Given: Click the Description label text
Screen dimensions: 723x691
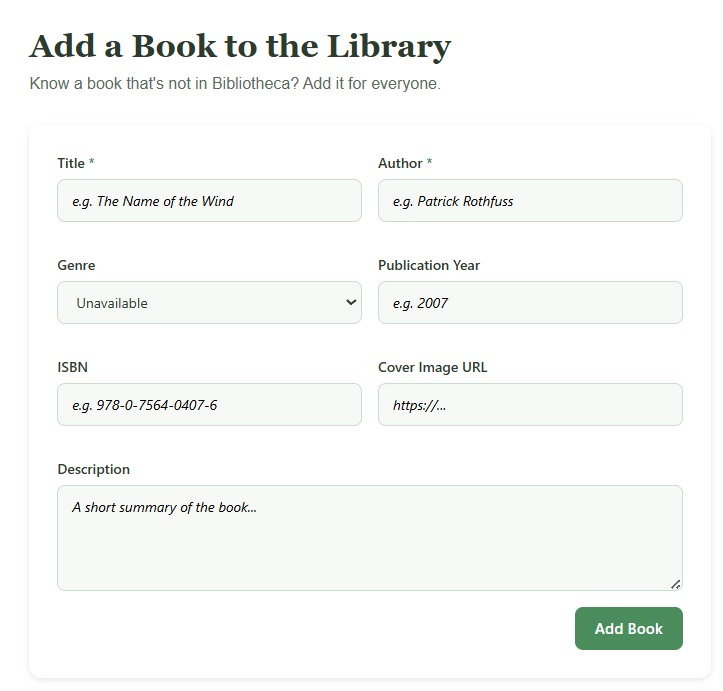Looking at the screenshot, I should pos(93,469).
